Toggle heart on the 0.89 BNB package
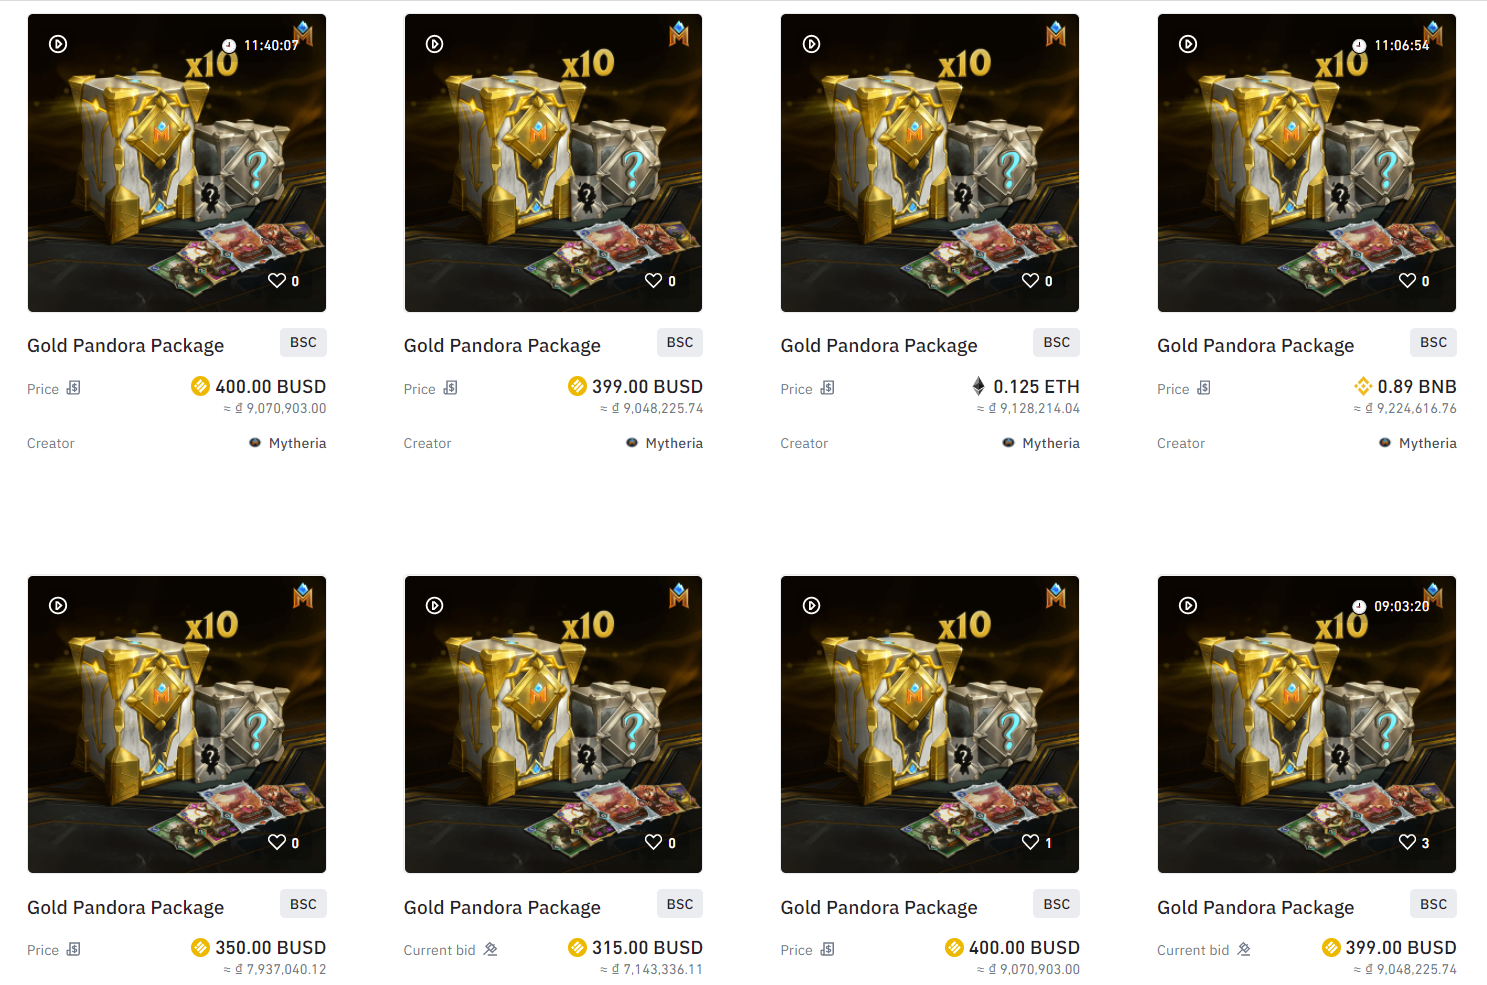The height and width of the screenshot is (985, 1487). [x=1408, y=281]
